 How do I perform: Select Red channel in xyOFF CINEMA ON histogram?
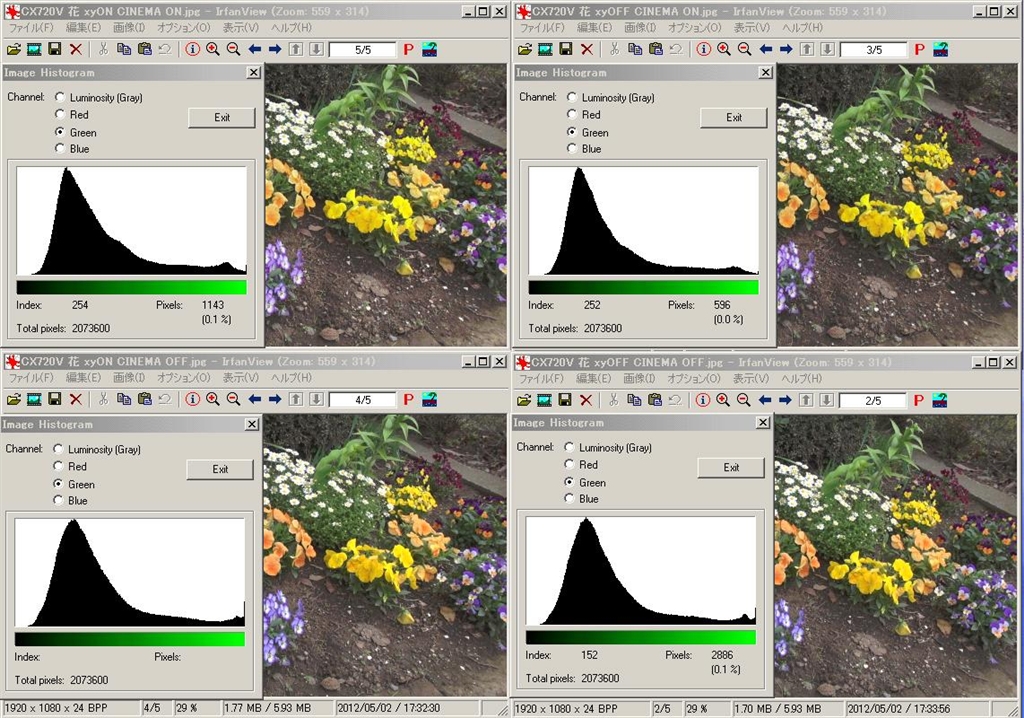[572, 114]
